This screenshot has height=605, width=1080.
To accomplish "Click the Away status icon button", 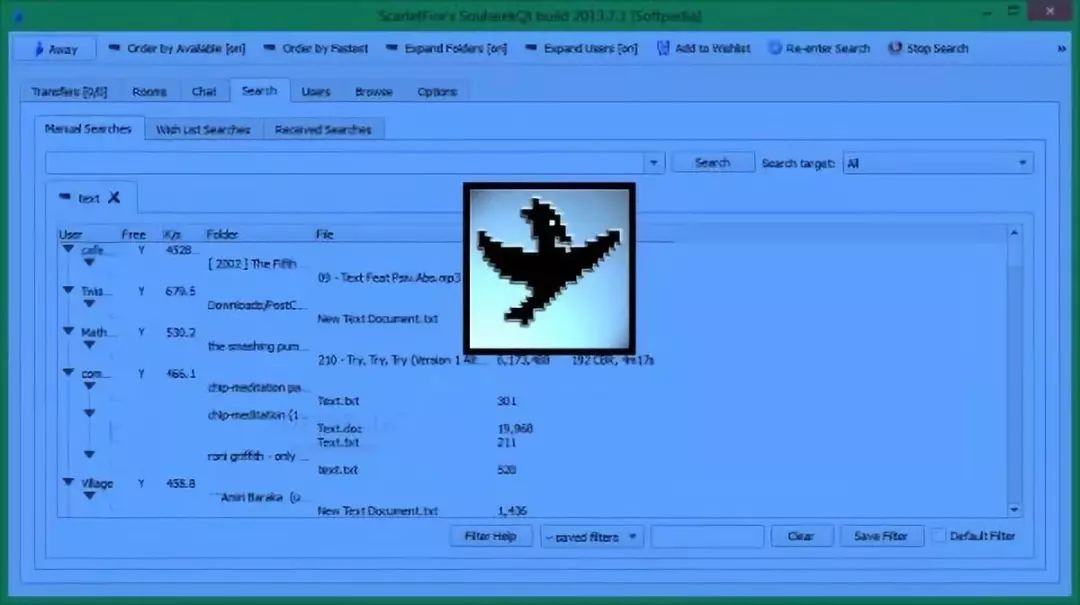I will tap(39, 49).
